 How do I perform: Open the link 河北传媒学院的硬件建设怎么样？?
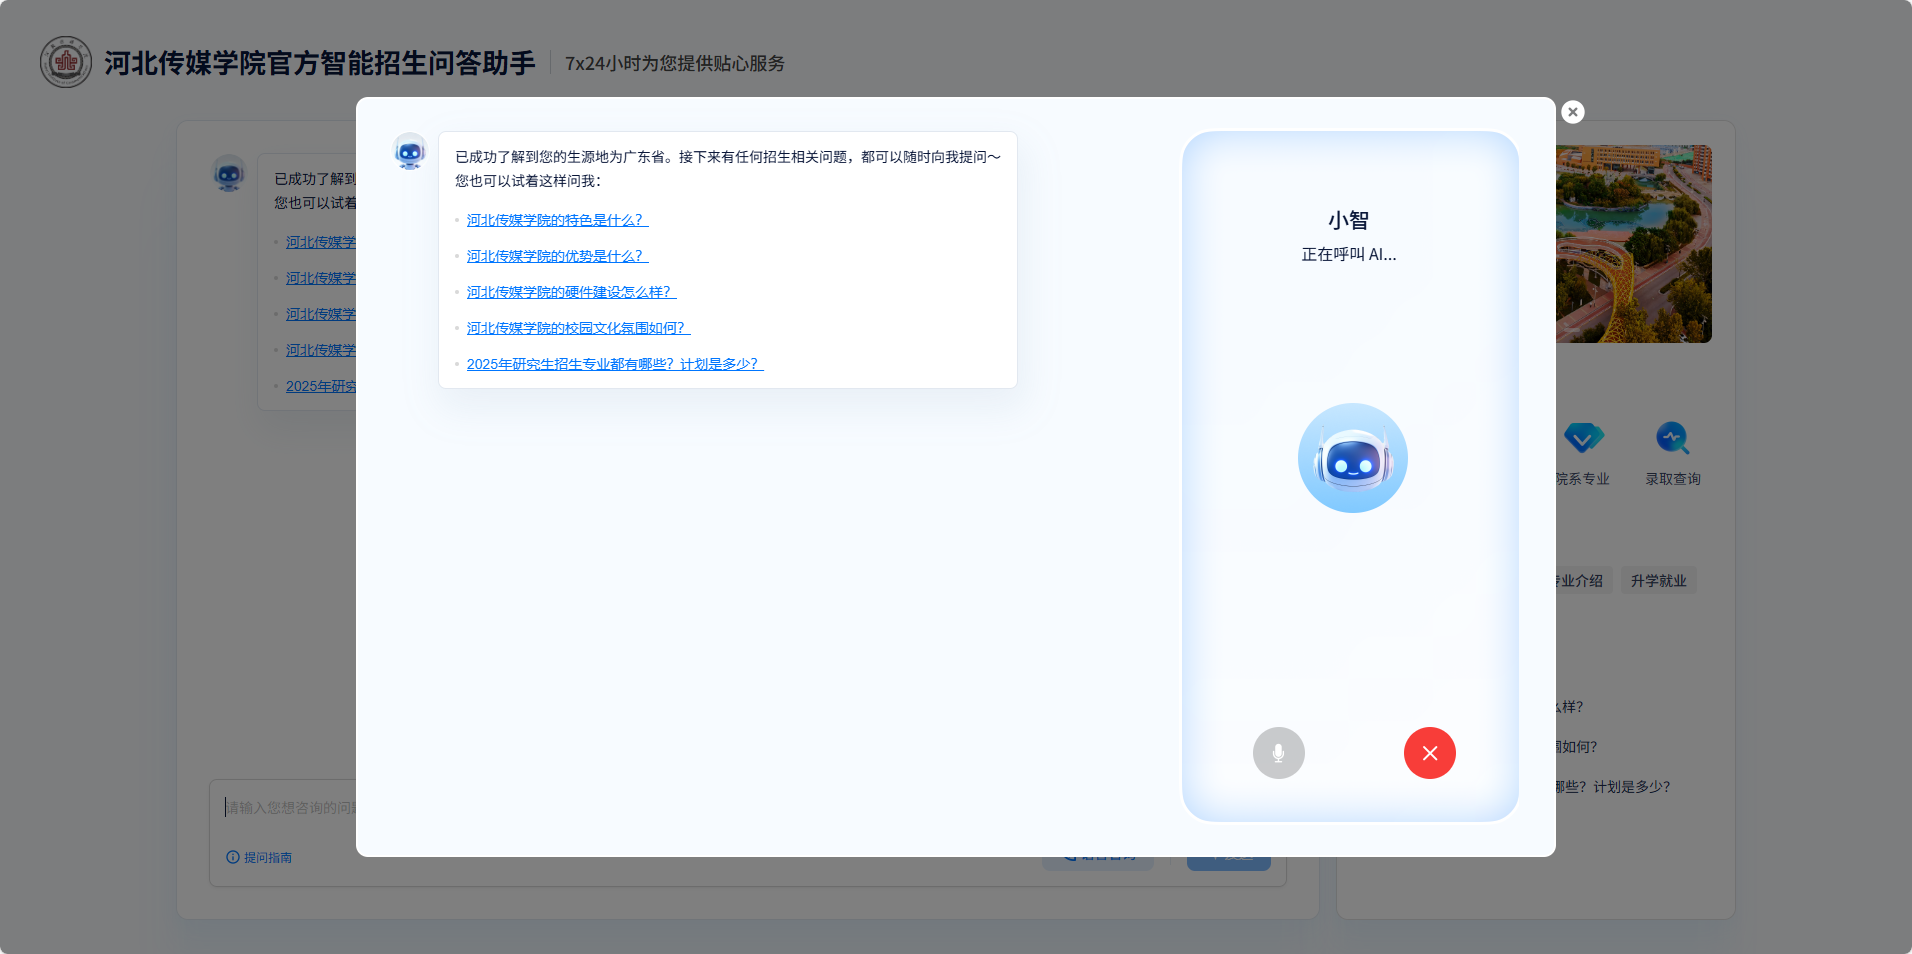[x=570, y=292]
